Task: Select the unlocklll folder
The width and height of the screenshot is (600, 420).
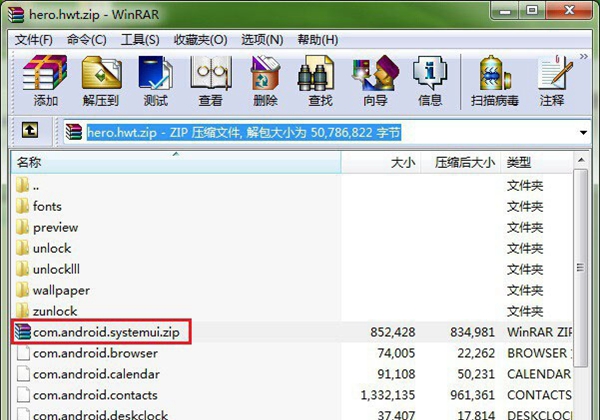Action: (292, 270)
